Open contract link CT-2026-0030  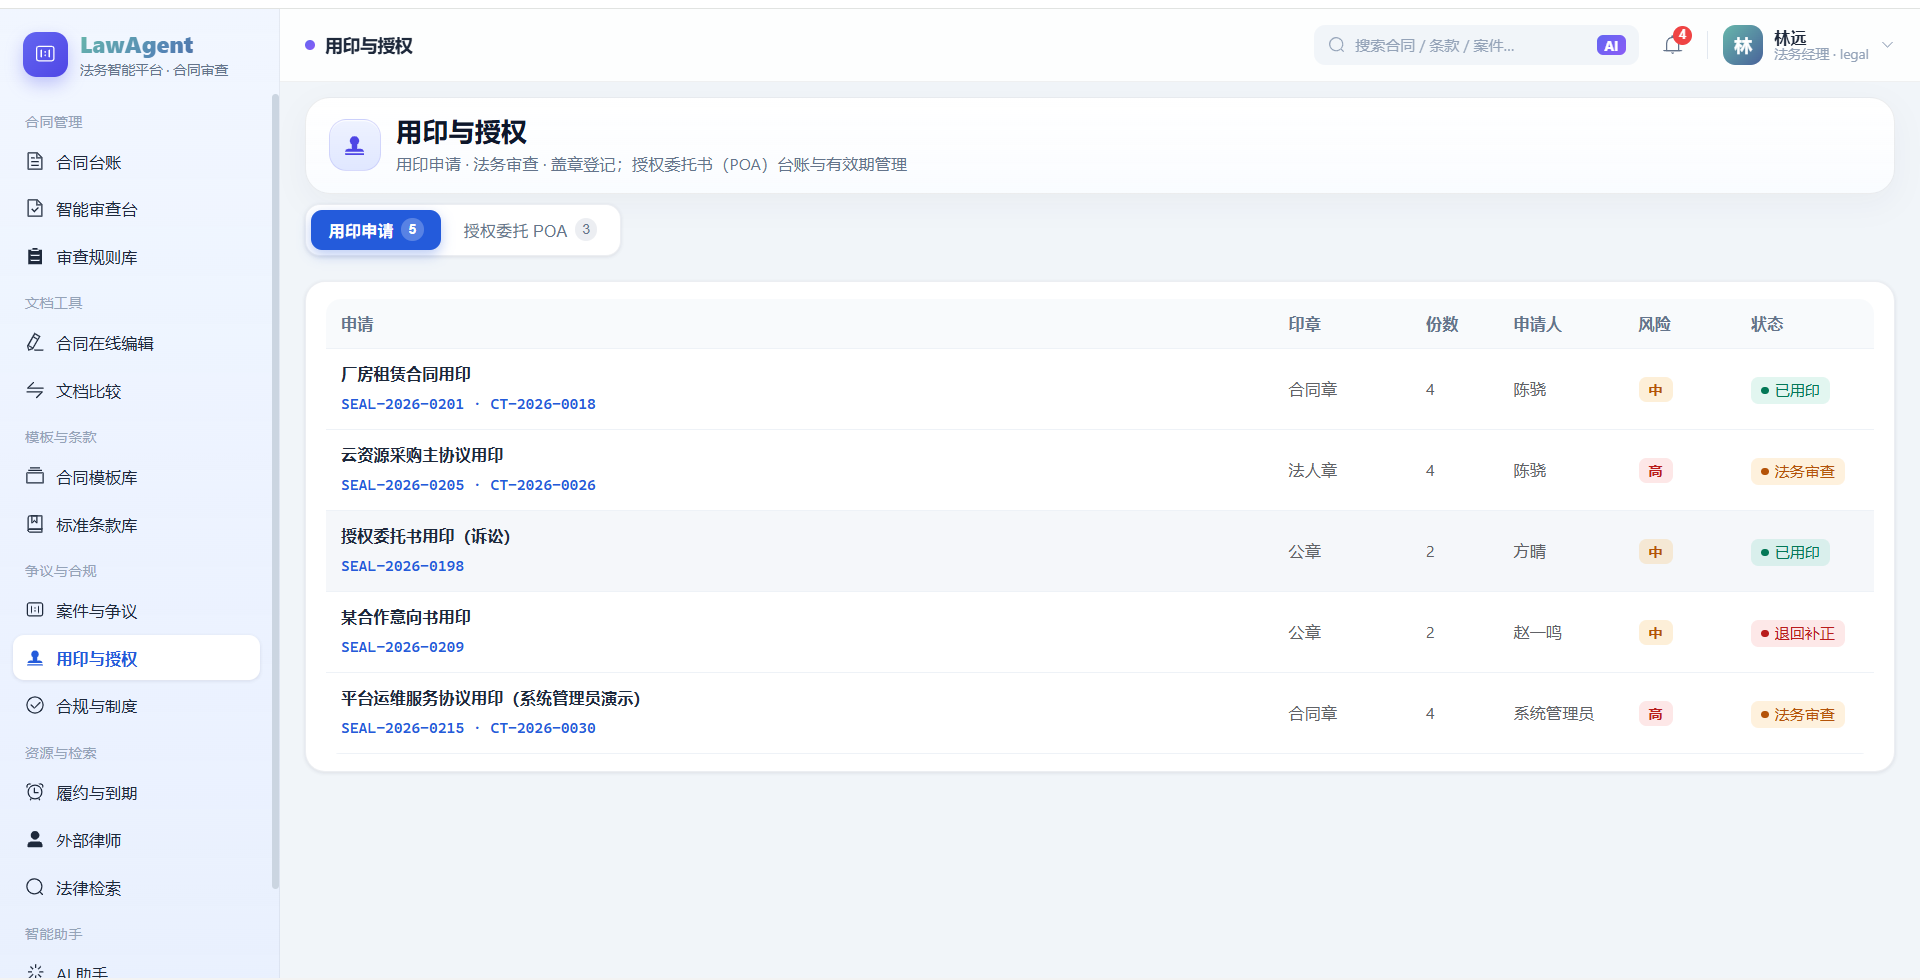coord(543,728)
